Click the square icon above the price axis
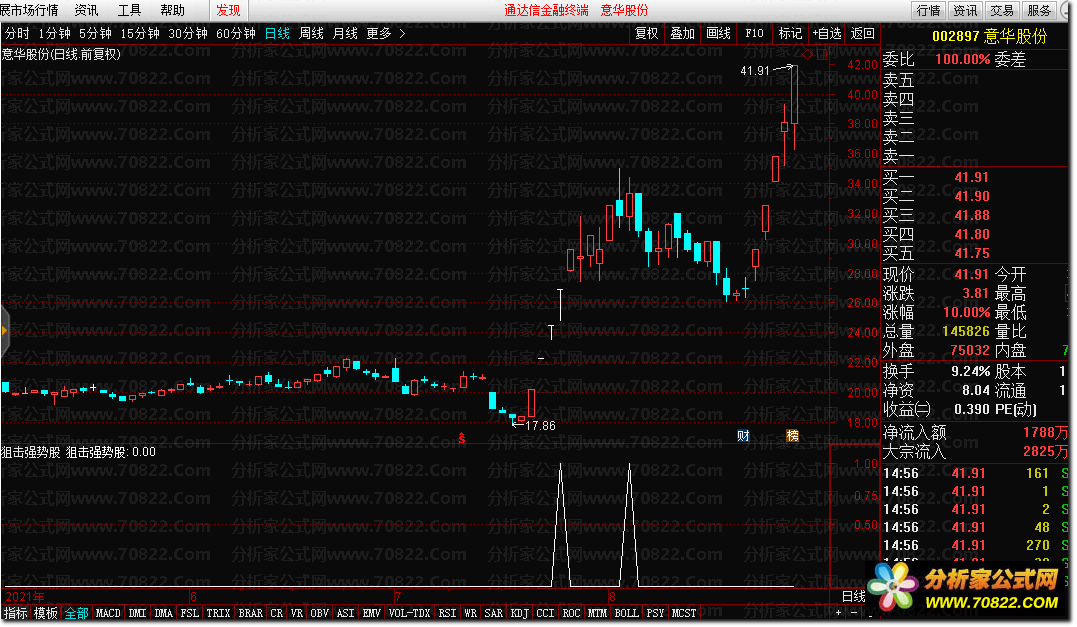Screen dimensions: 1077x627 click(821, 54)
